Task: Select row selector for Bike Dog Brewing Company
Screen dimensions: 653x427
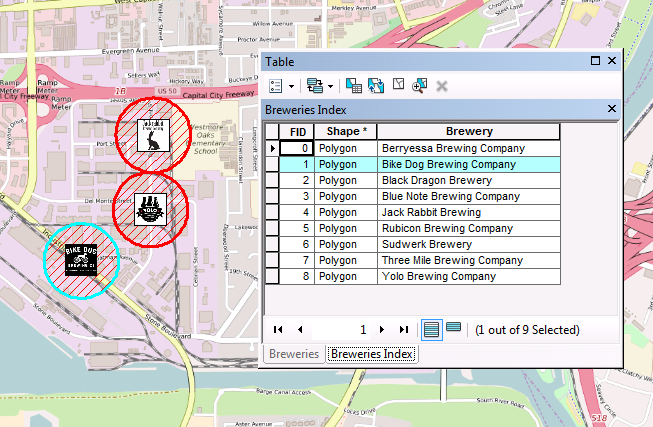Action: click(x=272, y=164)
